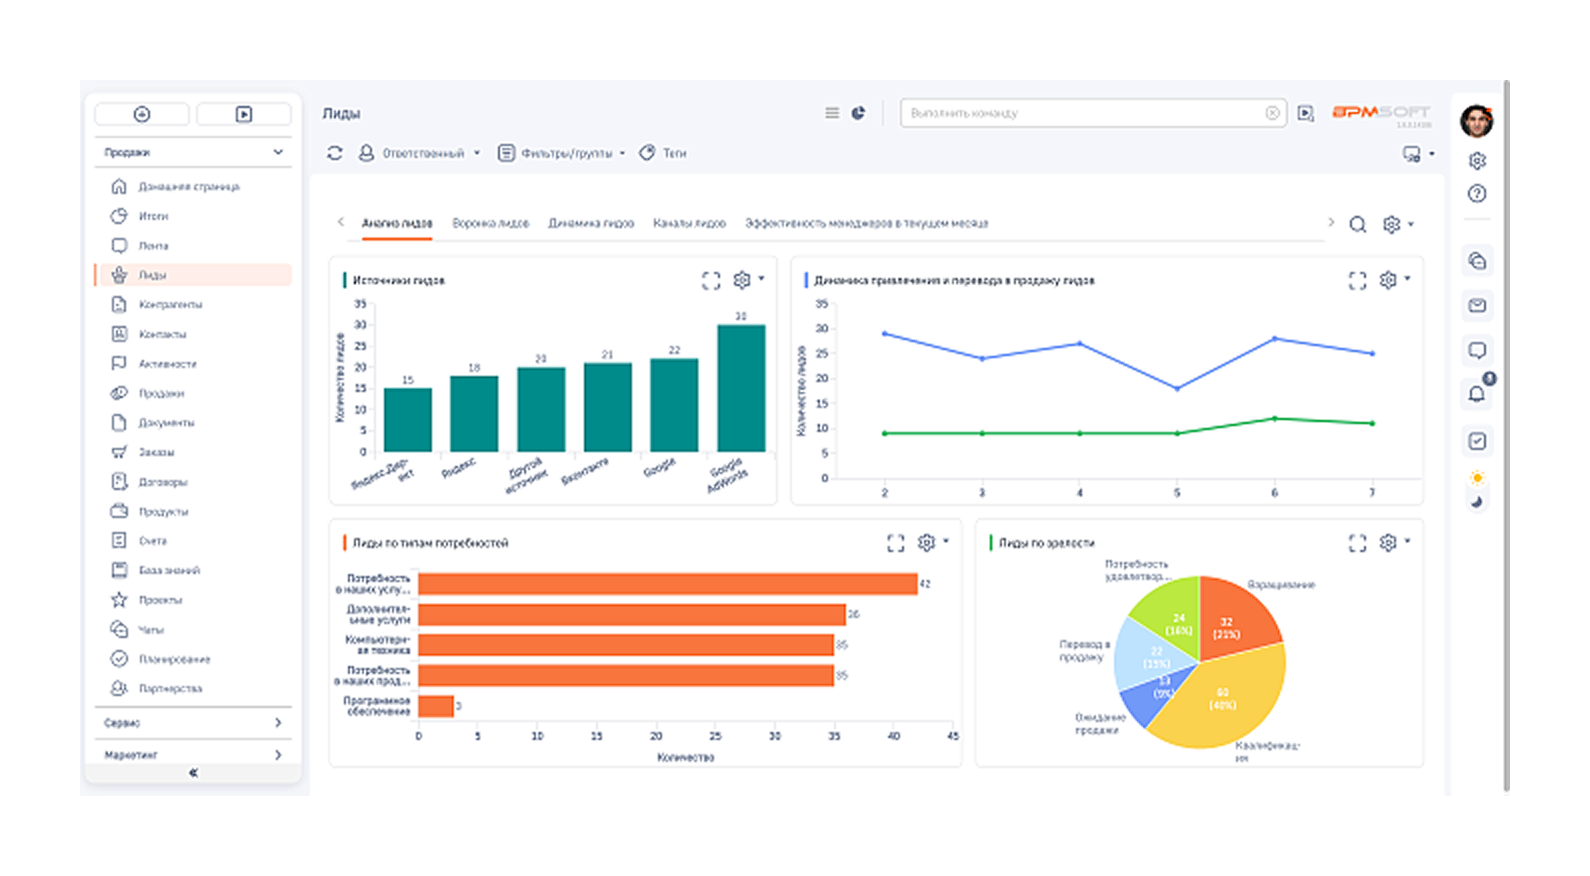Viewport: 1590px width, 876px height.
Task: Switch to the analytics pie chart view
Action: pyautogui.click(x=858, y=113)
